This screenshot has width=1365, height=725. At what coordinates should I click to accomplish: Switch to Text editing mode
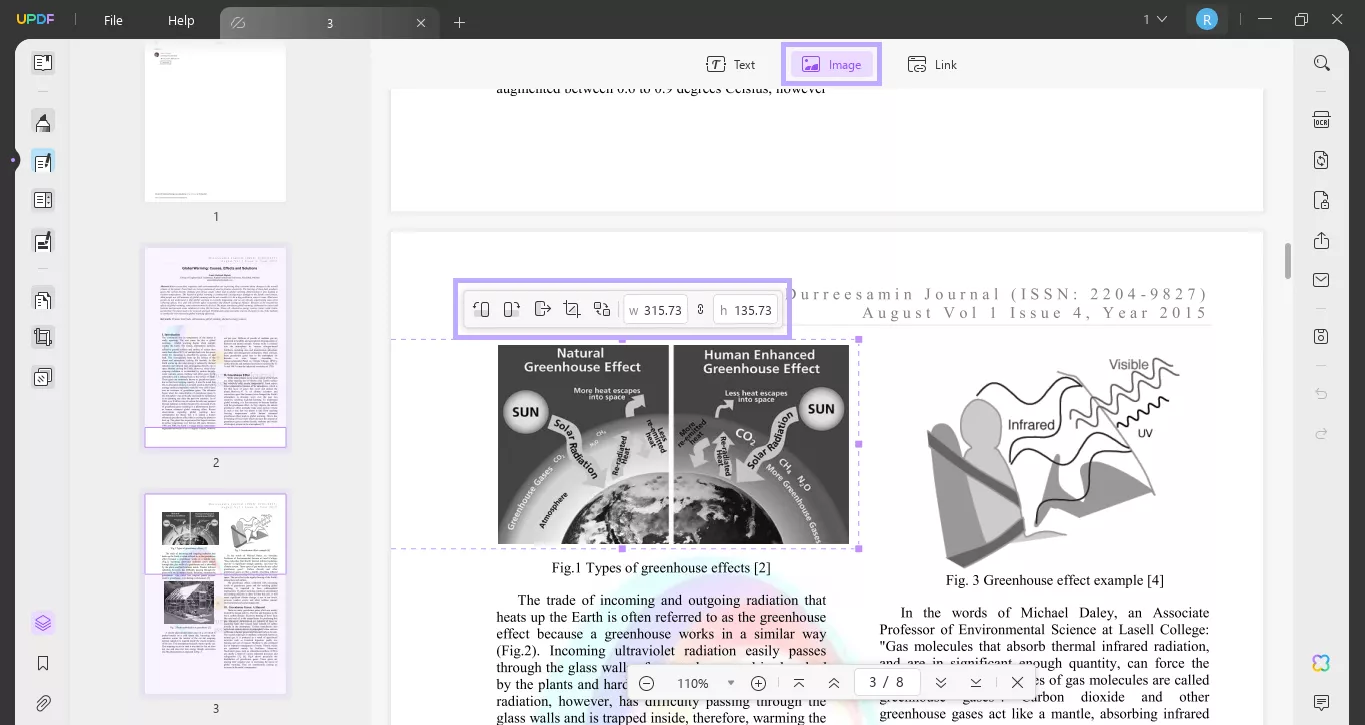[731, 65]
